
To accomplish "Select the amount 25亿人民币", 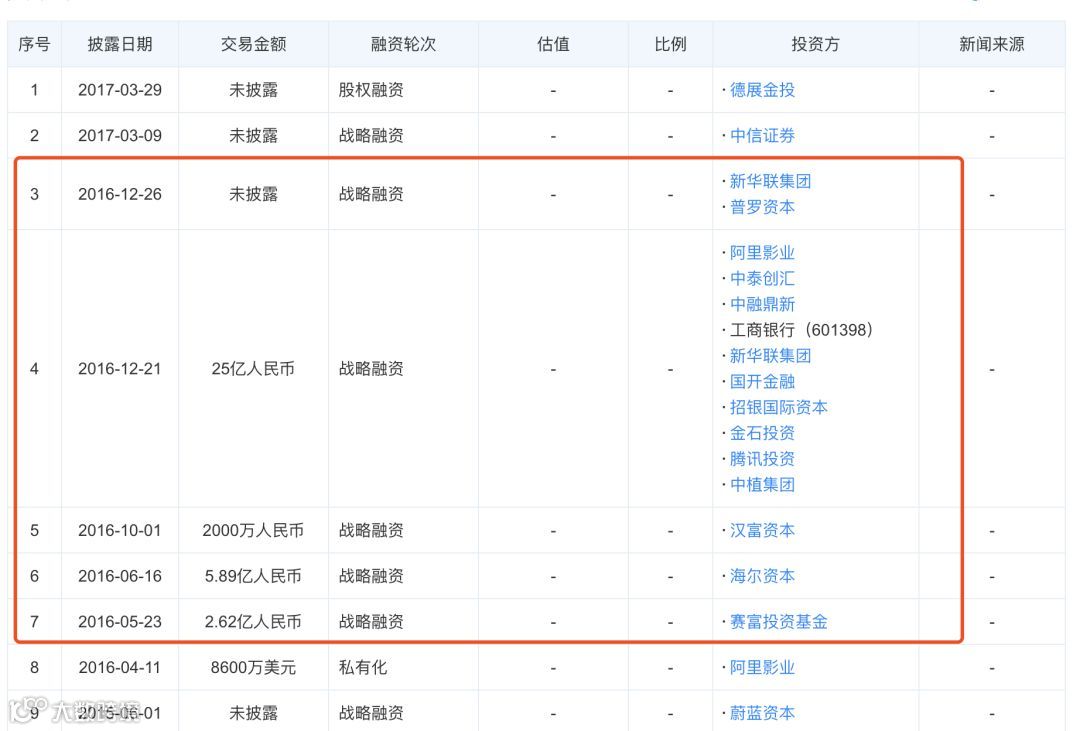I will pyautogui.click(x=253, y=369).
